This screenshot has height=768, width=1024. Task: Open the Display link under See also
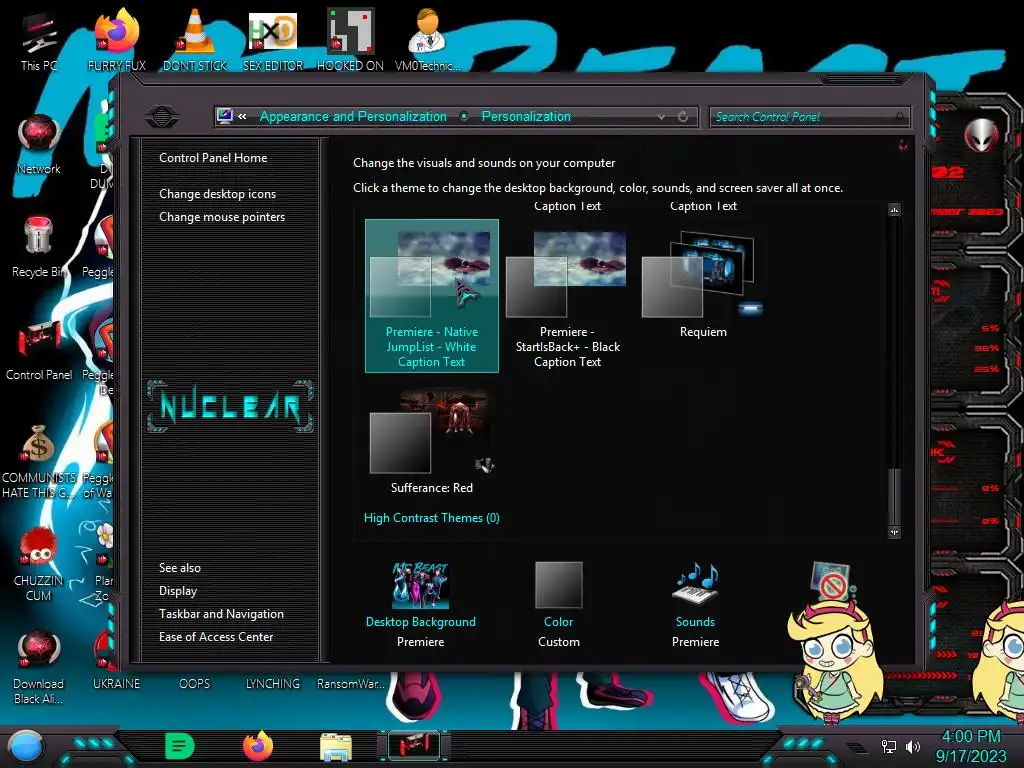[178, 591]
